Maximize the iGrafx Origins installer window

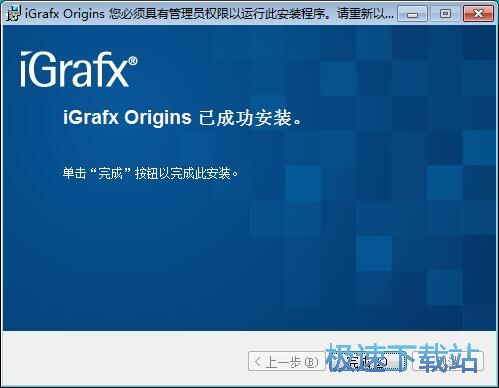point(445,14)
